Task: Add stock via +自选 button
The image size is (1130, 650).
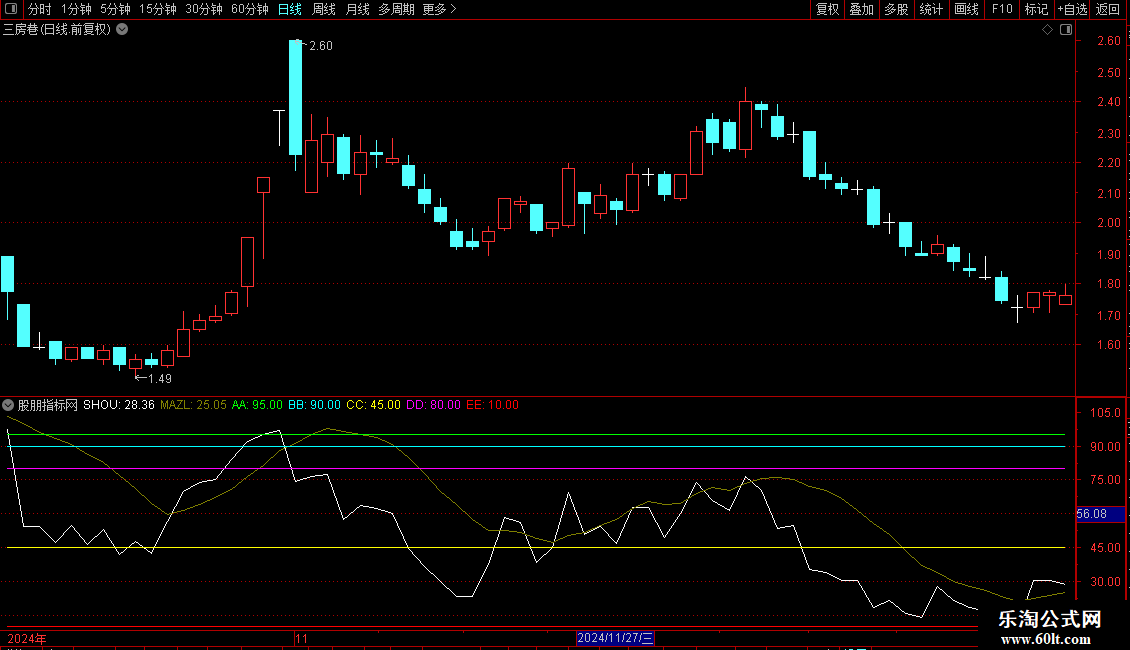Action: [1072, 9]
